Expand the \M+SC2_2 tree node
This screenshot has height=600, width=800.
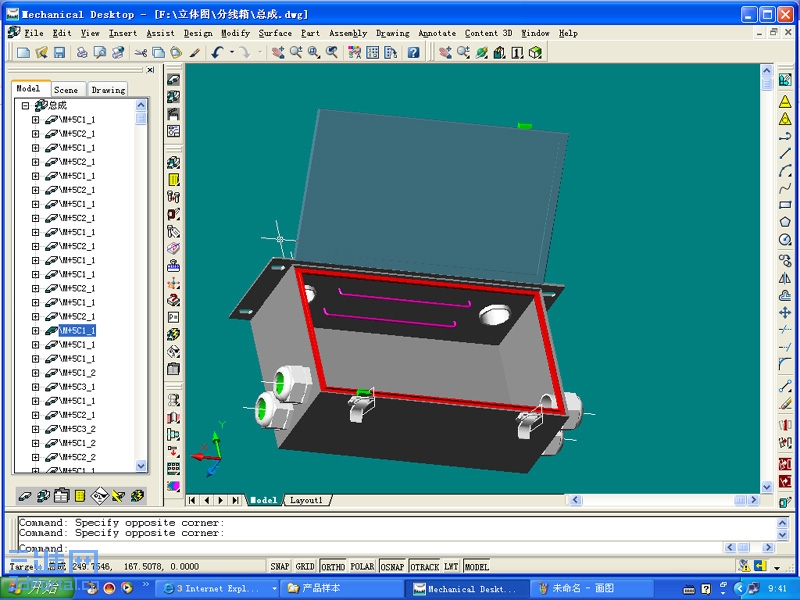coord(35,457)
